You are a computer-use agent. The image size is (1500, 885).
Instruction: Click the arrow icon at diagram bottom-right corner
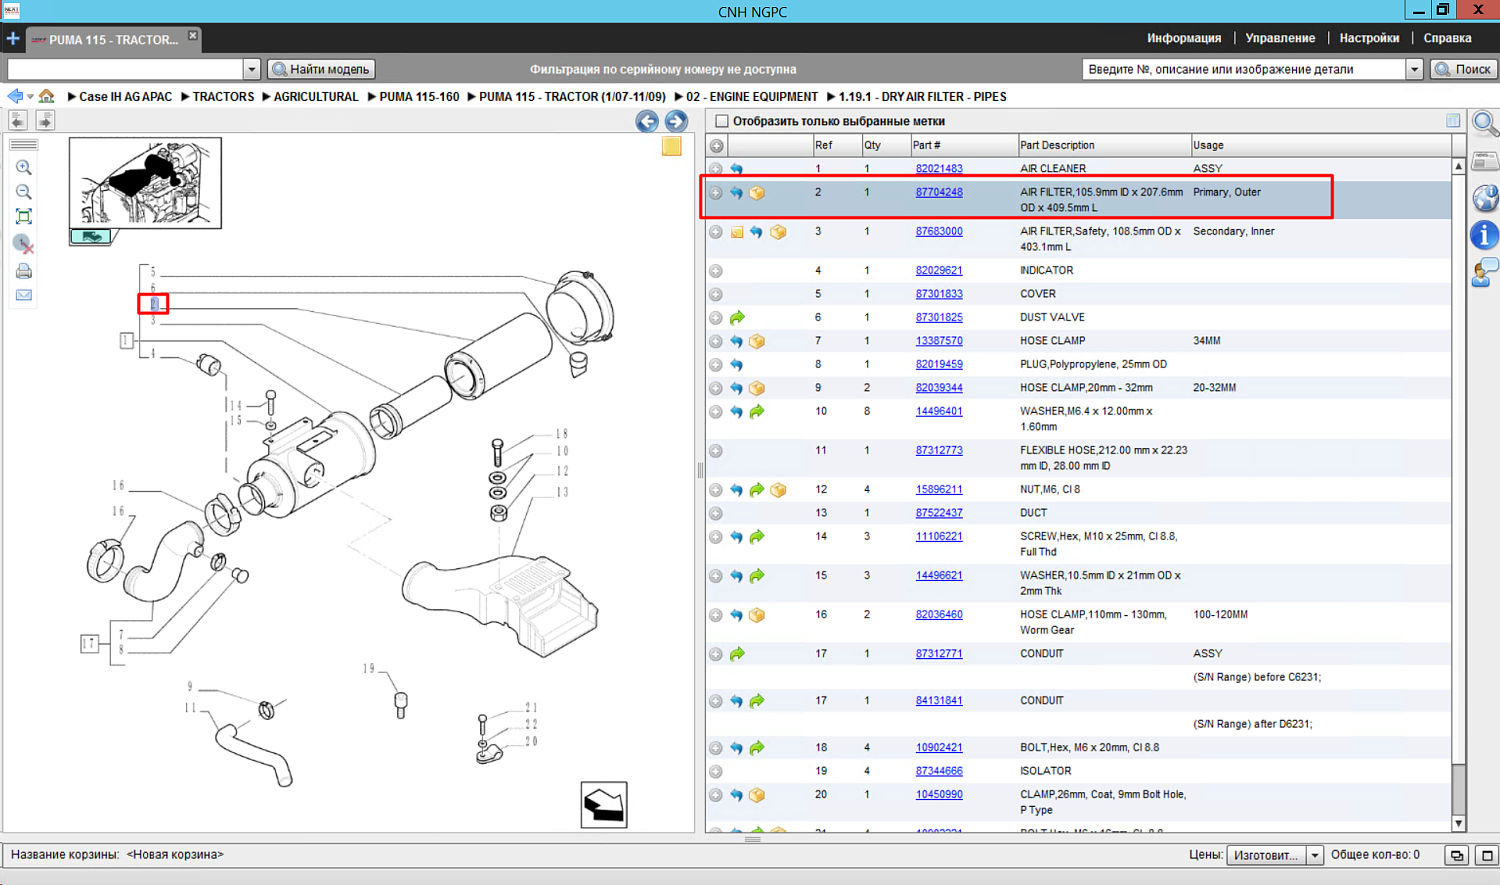(604, 804)
